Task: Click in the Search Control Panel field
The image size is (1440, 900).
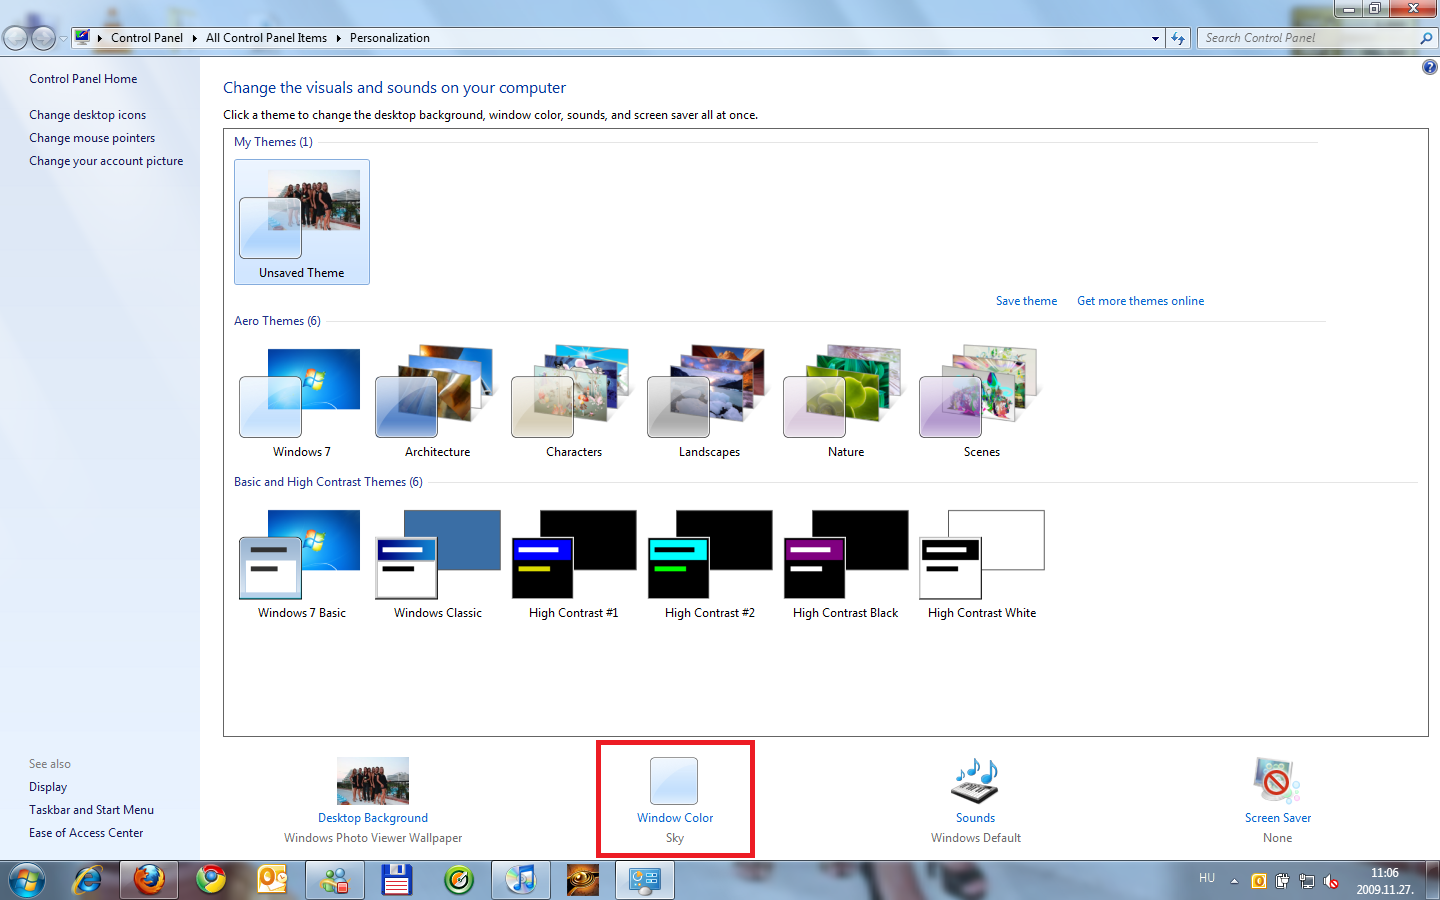Action: click(1306, 38)
